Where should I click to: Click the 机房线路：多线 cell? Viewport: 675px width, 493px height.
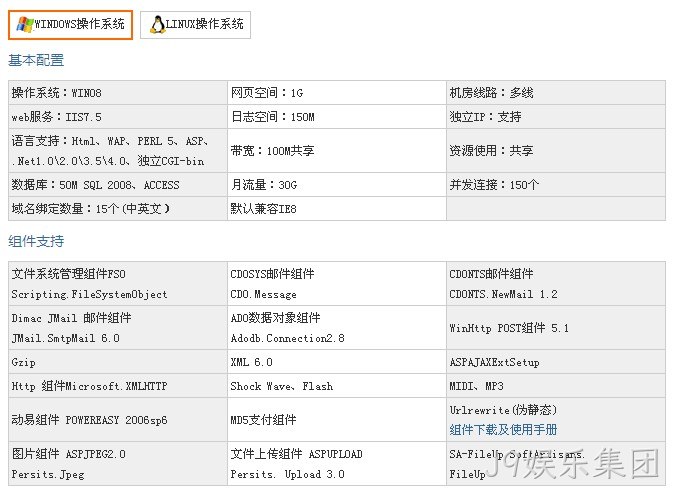(556, 93)
